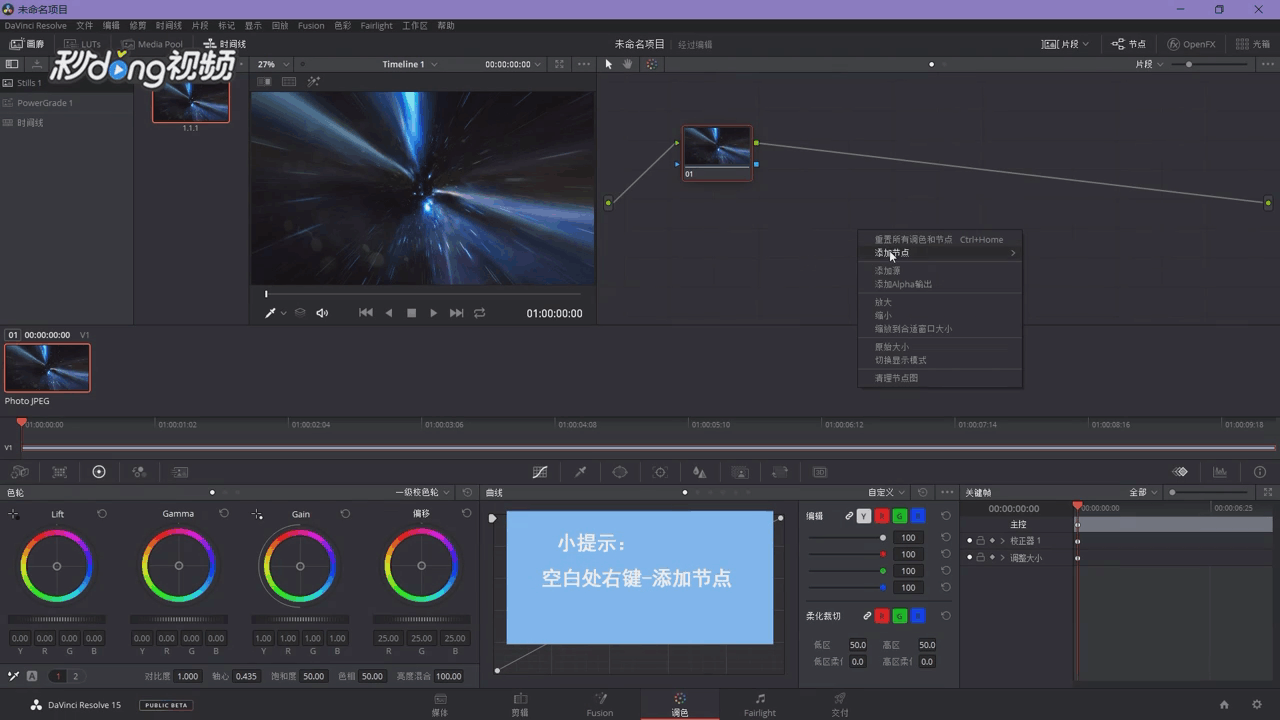Open the viewer timecode dropdown

click(x=513, y=64)
